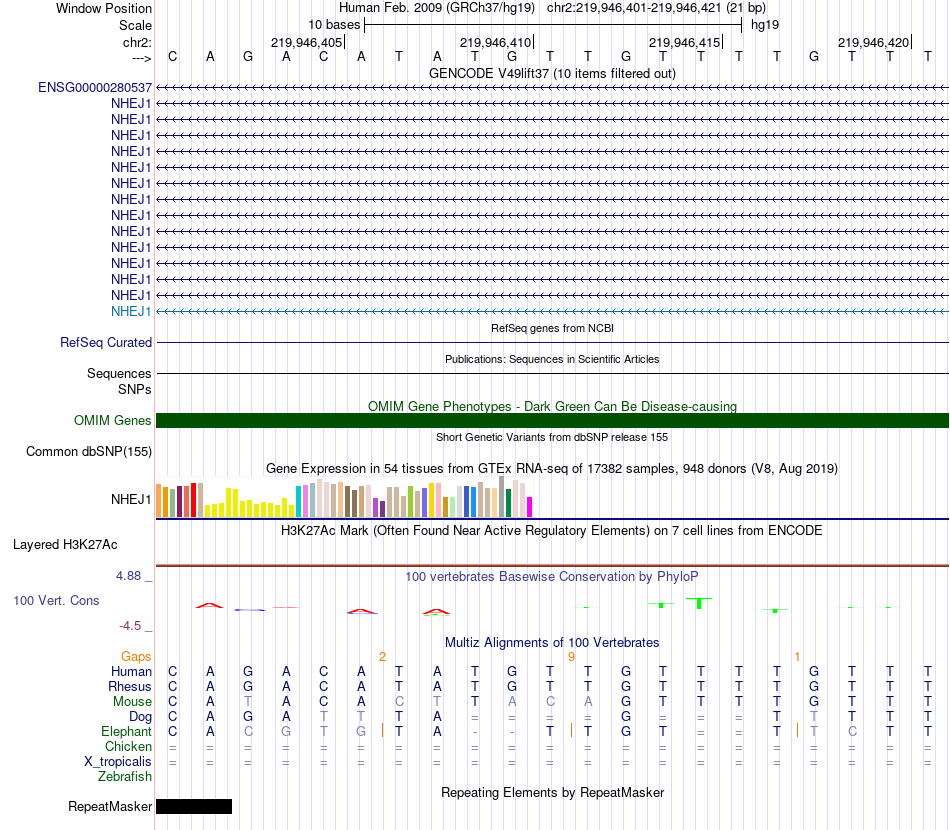Select the light blue NHEJ1 transcript label

pos(131,311)
